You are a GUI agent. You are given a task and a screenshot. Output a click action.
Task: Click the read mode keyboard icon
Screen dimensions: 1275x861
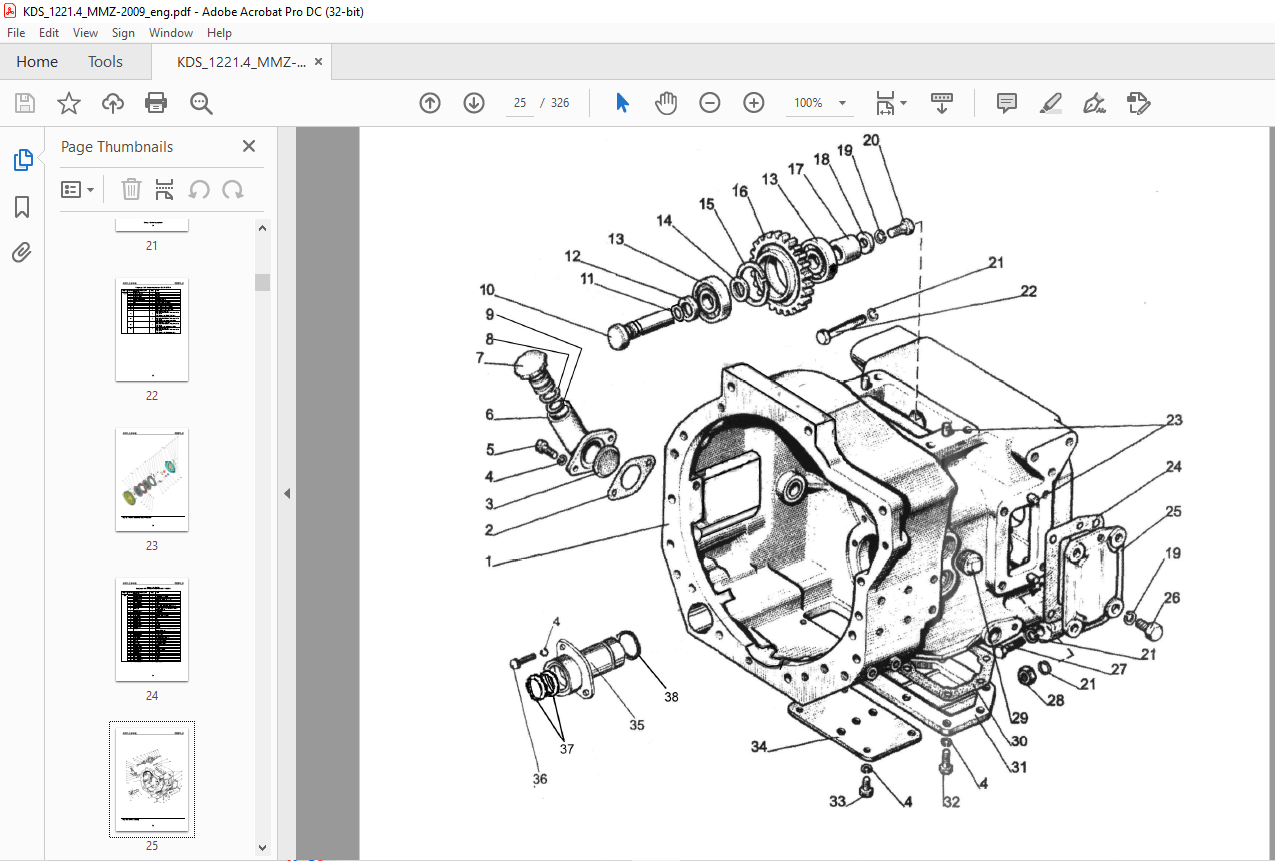[x=942, y=103]
